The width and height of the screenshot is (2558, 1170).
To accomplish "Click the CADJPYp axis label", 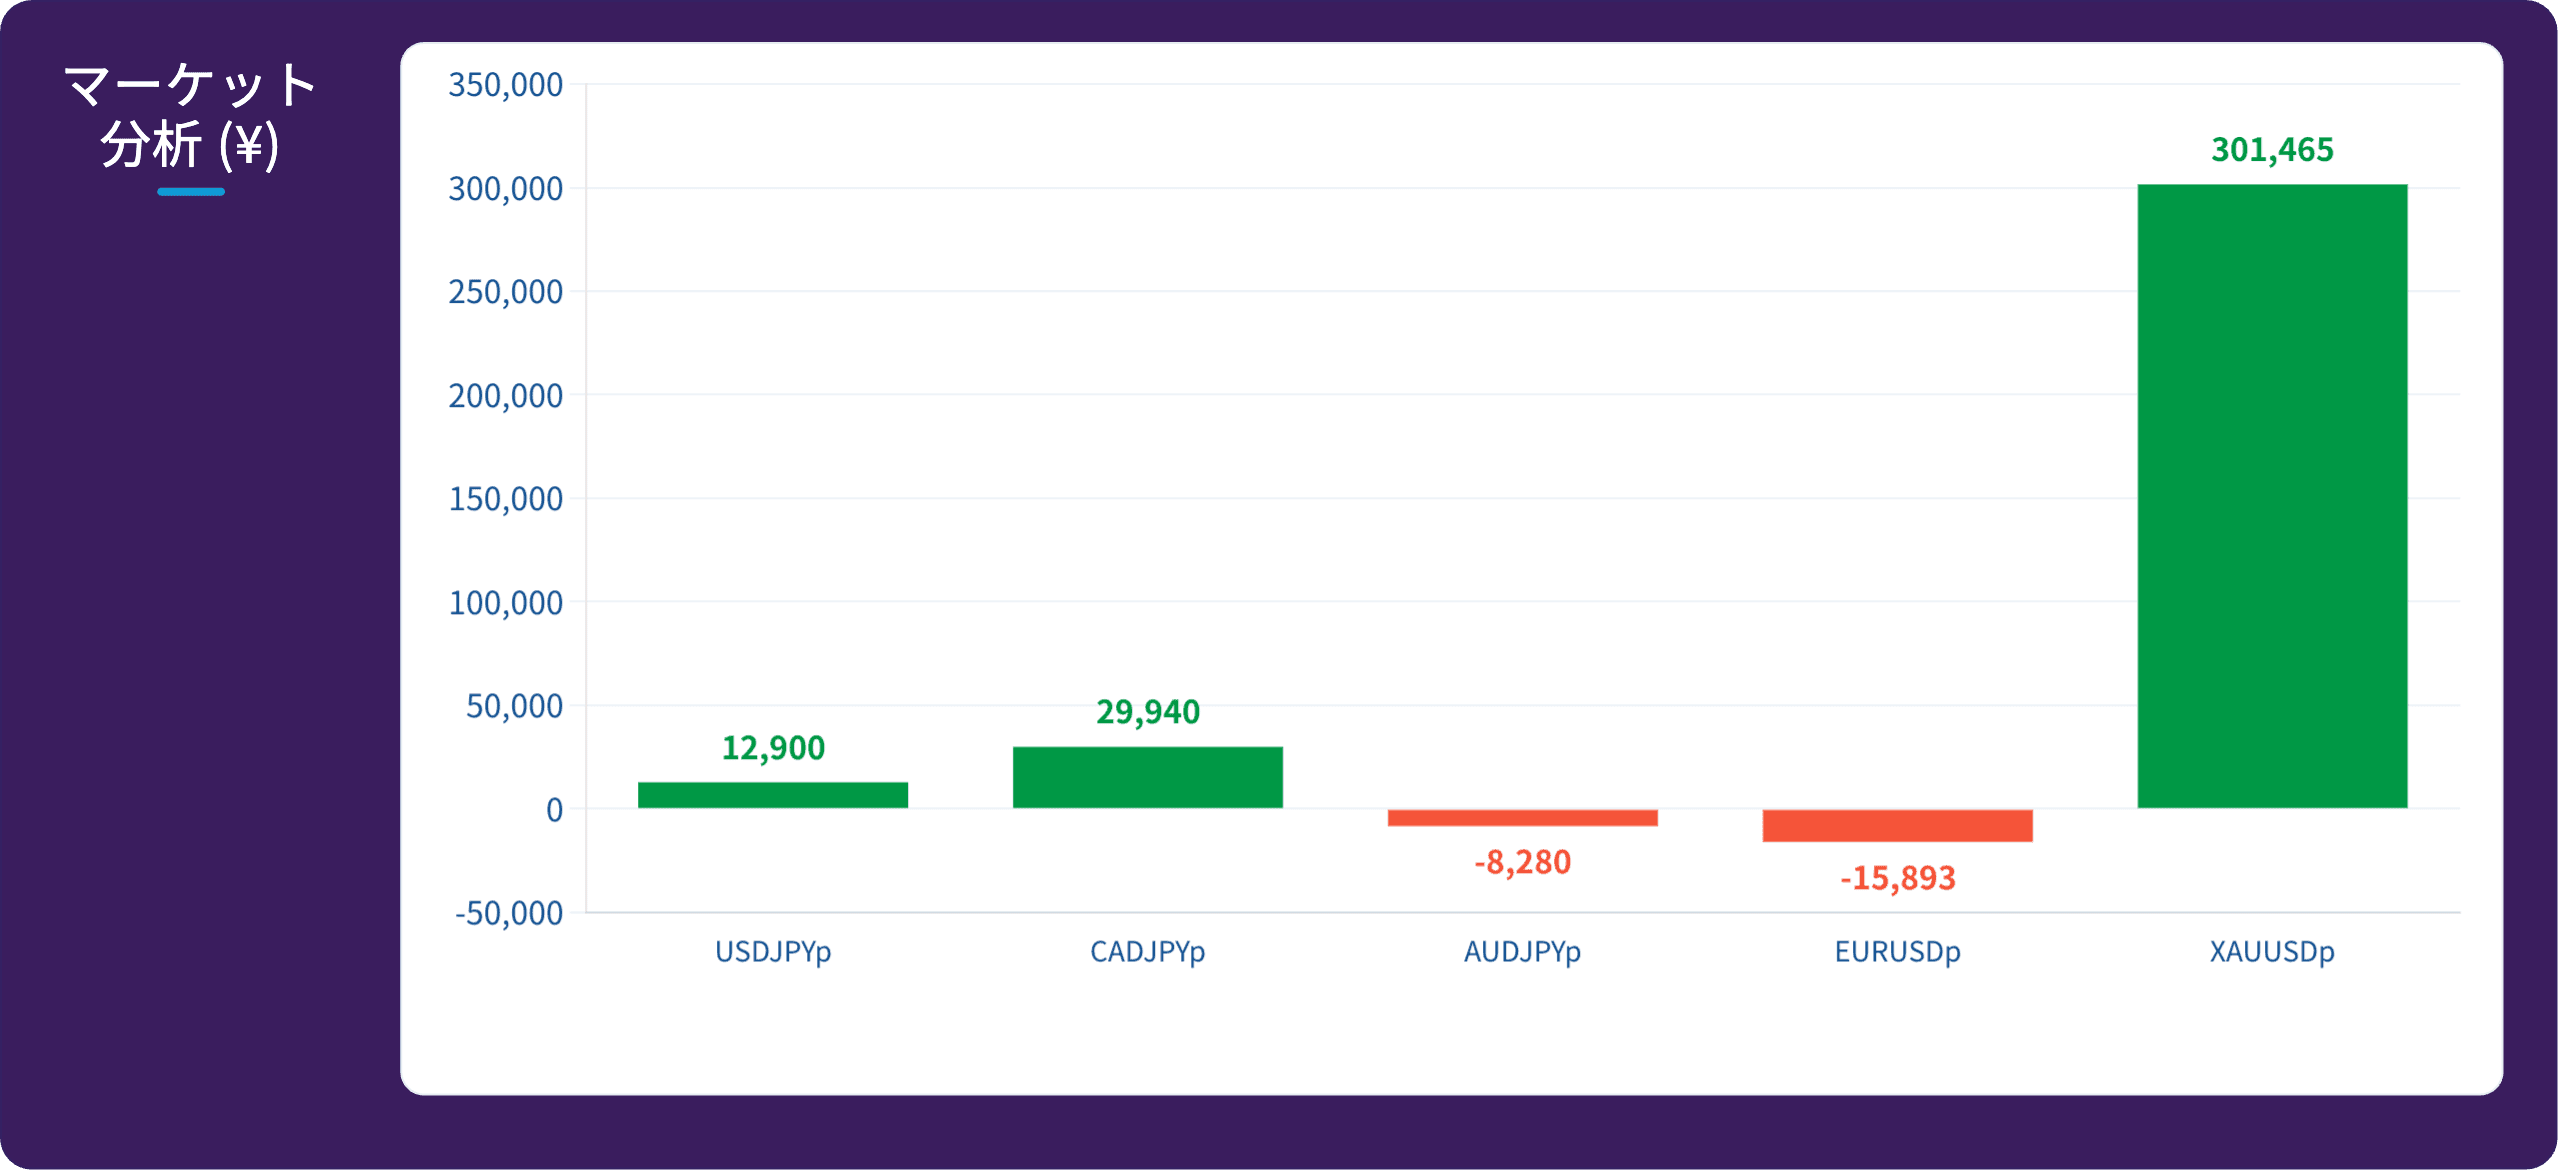I will tap(1147, 952).
